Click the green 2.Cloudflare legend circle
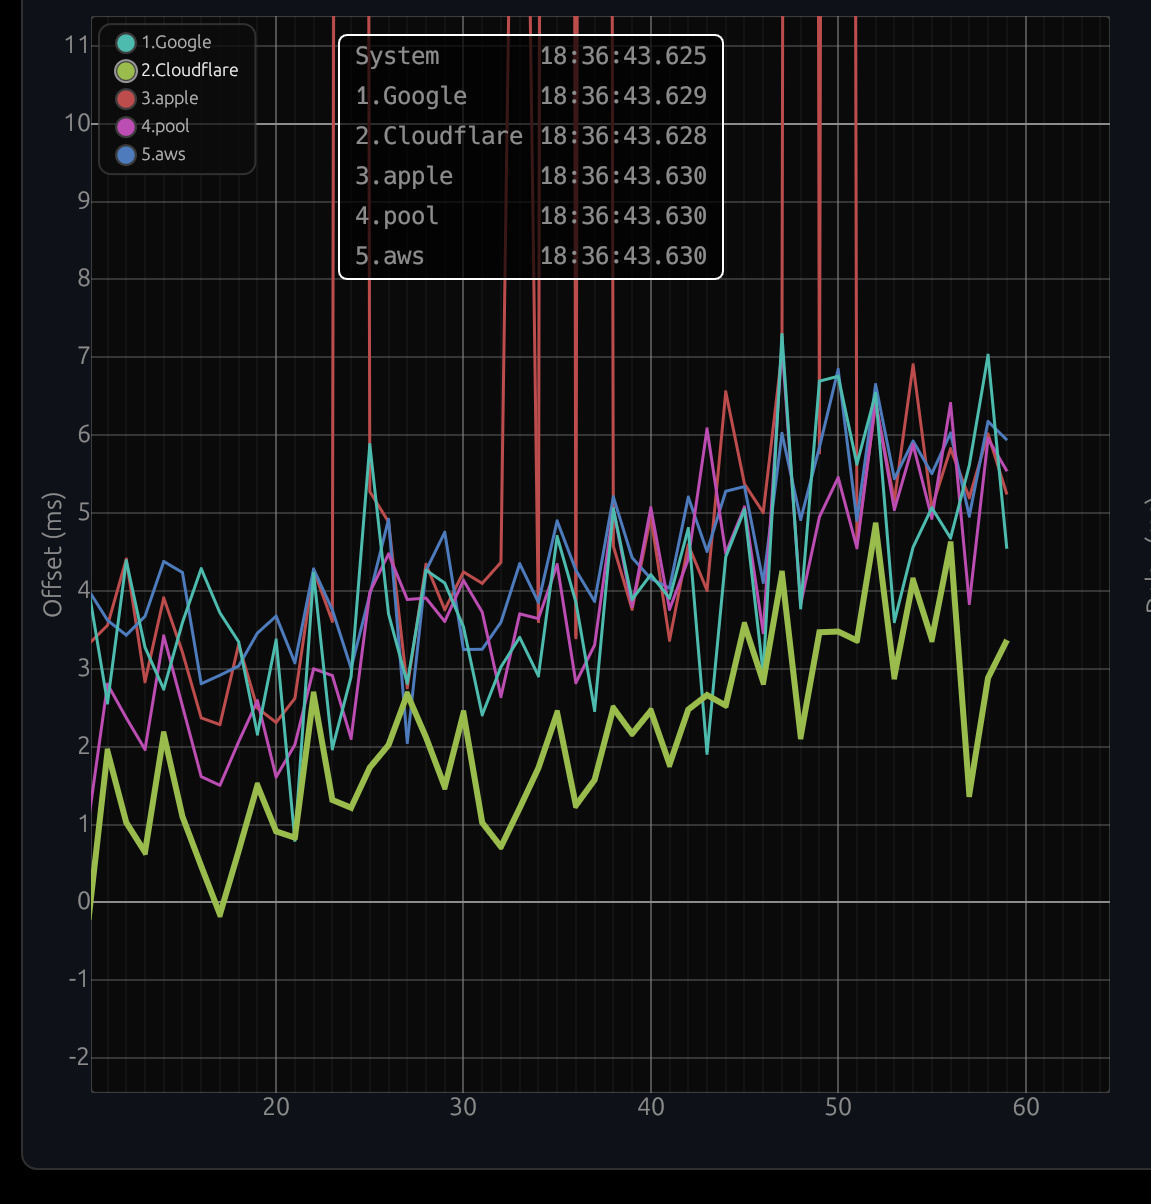 [x=126, y=70]
